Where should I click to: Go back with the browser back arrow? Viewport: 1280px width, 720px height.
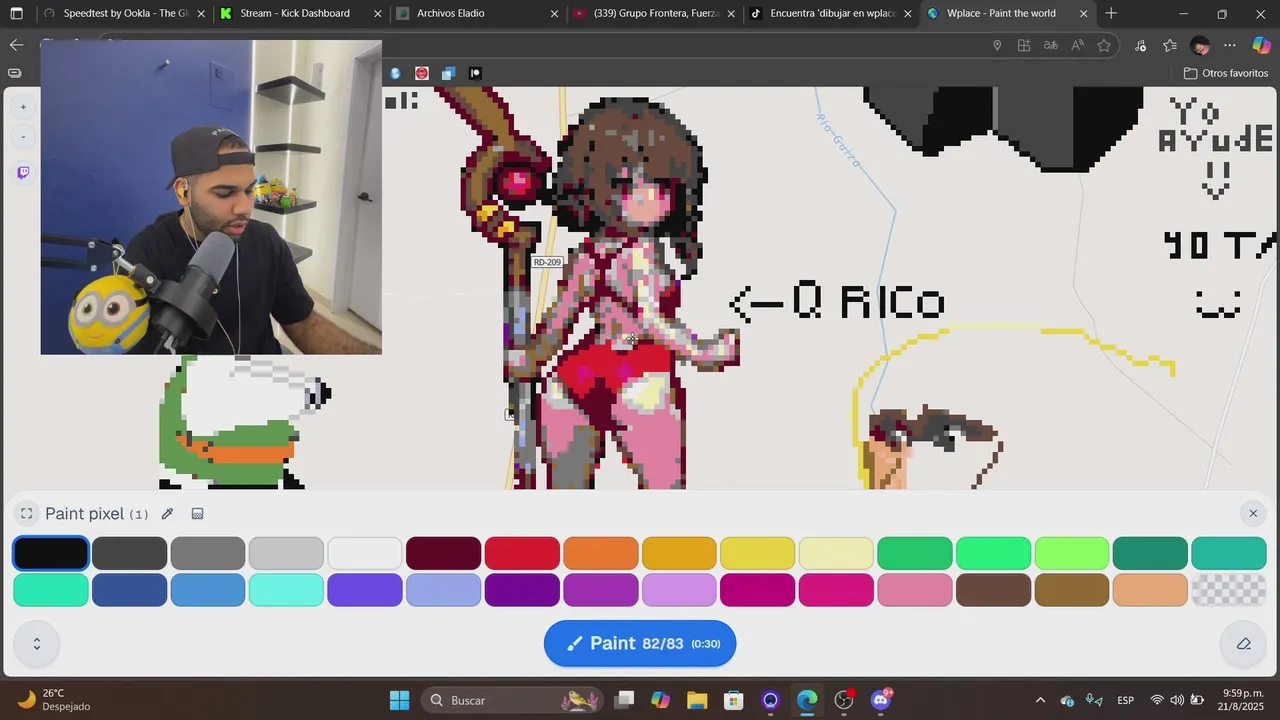16,45
